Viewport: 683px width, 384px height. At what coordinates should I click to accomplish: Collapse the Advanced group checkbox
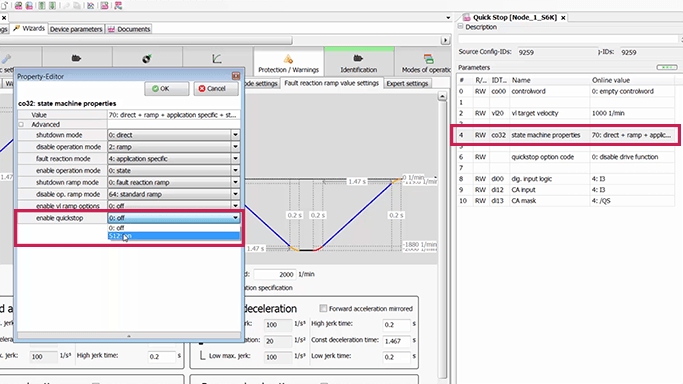coord(21,125)
